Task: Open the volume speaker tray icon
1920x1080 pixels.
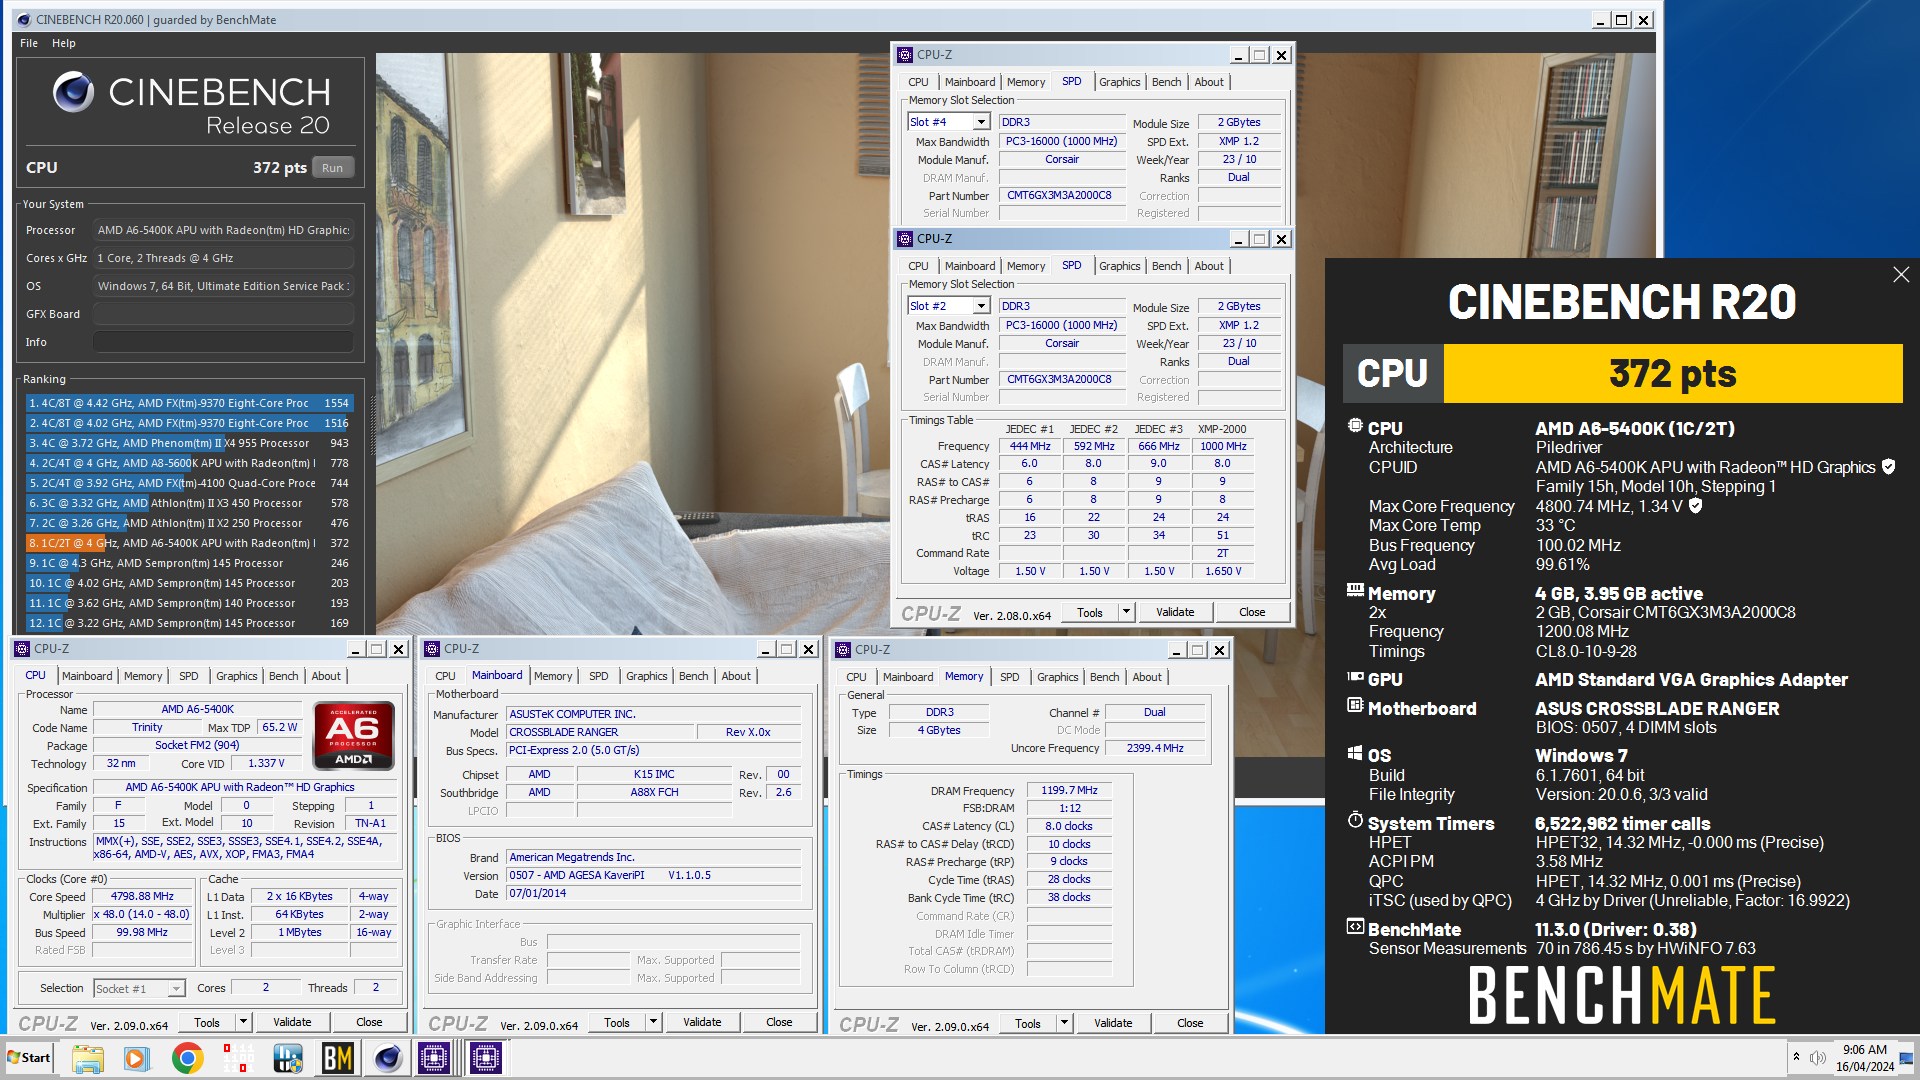Action: [1818, 1058]
